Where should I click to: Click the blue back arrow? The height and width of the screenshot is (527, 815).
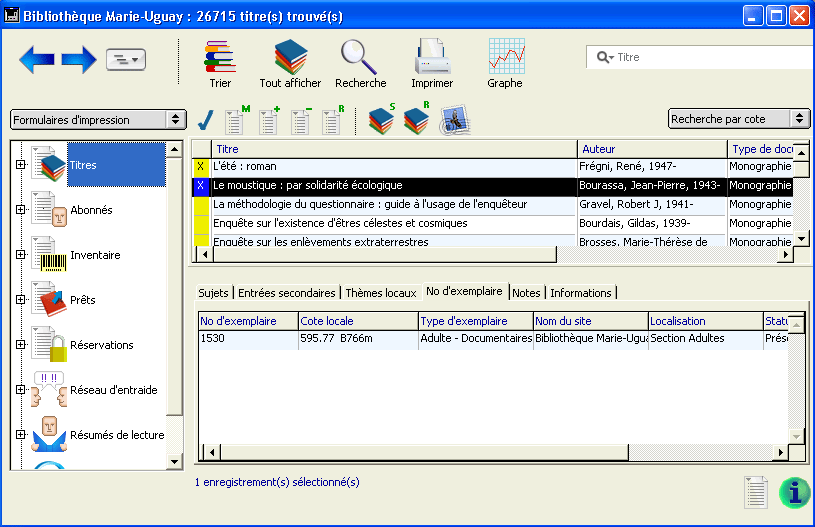tap(37, 60)
